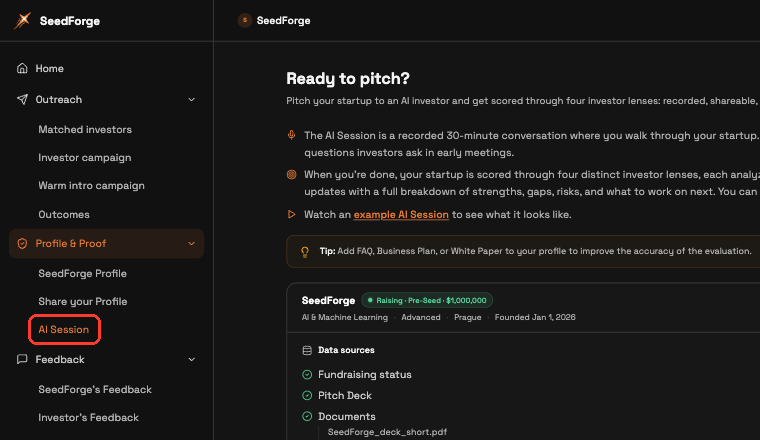Click the Profile & Proof shield icon
The image size is (760, 440).
tap(22, 243)
